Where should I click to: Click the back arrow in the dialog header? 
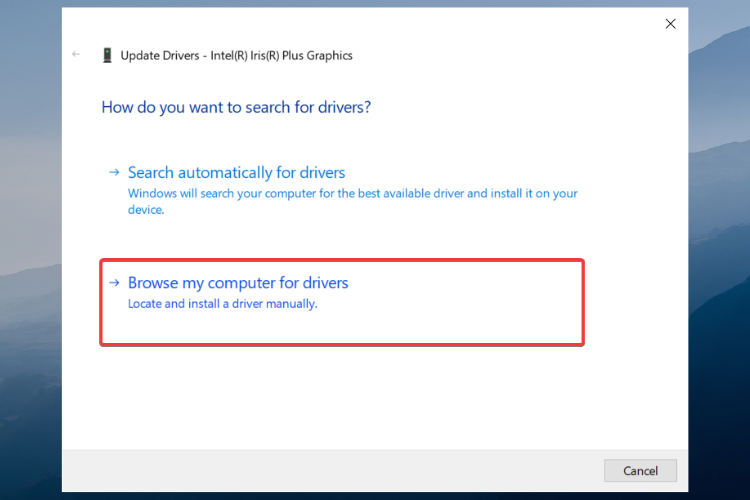[76, 54]
